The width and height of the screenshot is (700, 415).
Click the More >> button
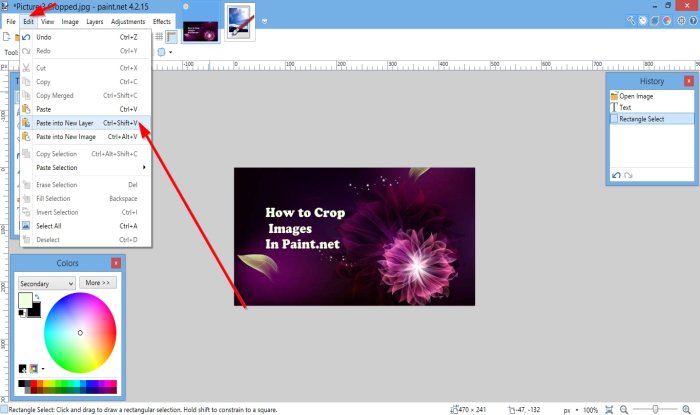tap(98, 282)
